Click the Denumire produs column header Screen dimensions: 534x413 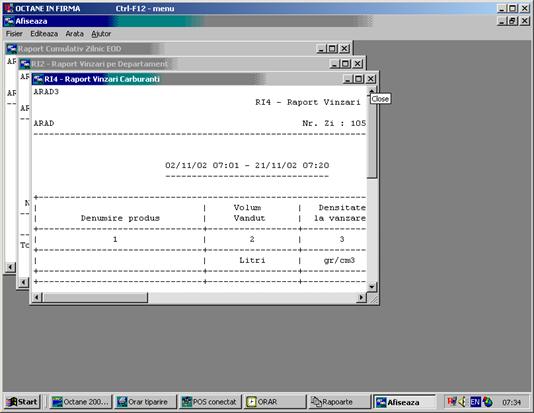(120, 218)
